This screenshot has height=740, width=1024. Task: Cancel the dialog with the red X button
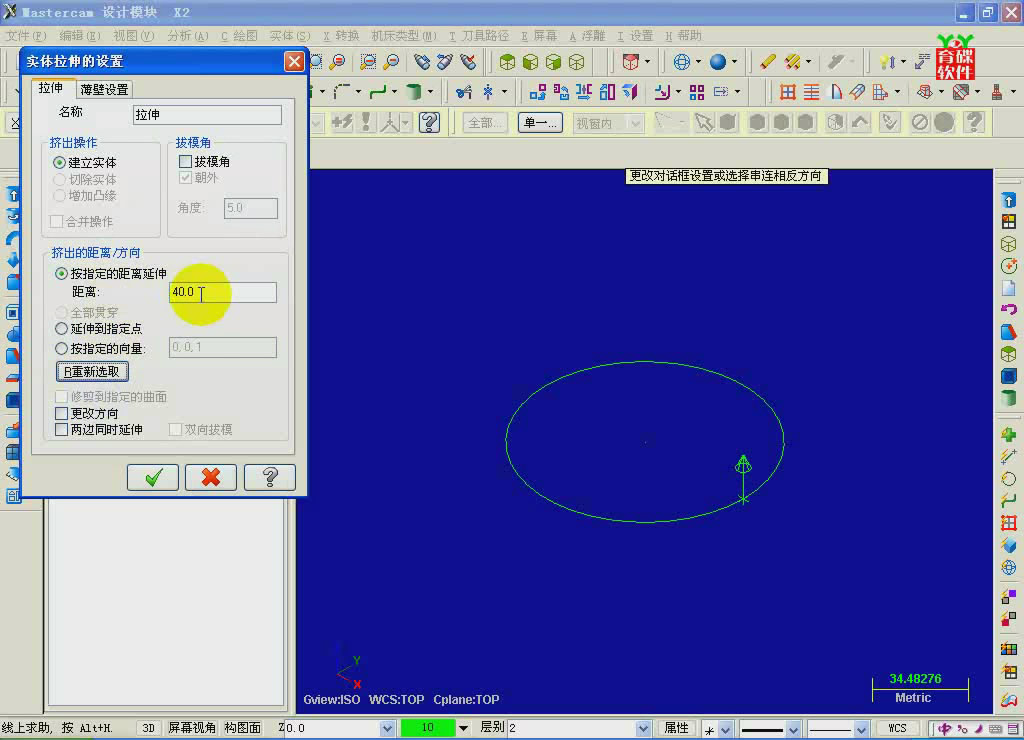(x=211, y=477)
